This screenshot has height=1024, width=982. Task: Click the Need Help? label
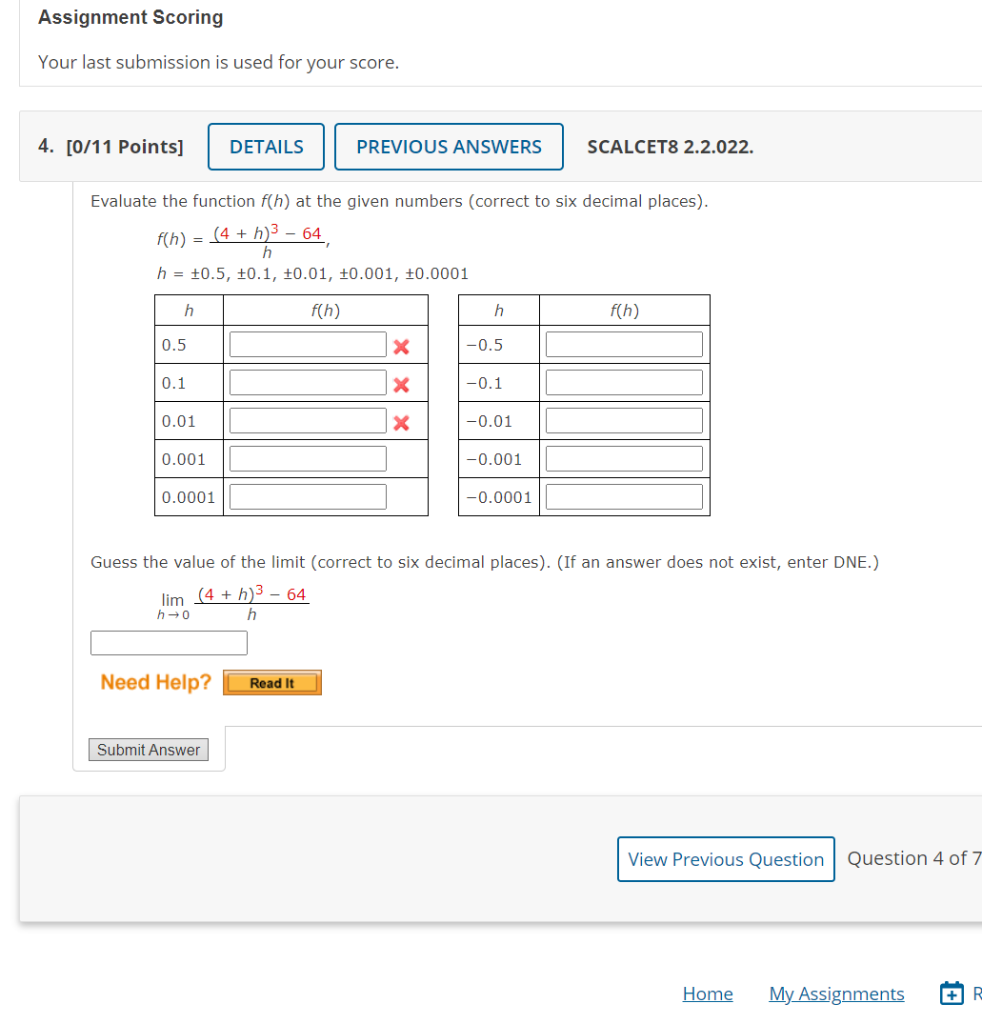[155, 682]
